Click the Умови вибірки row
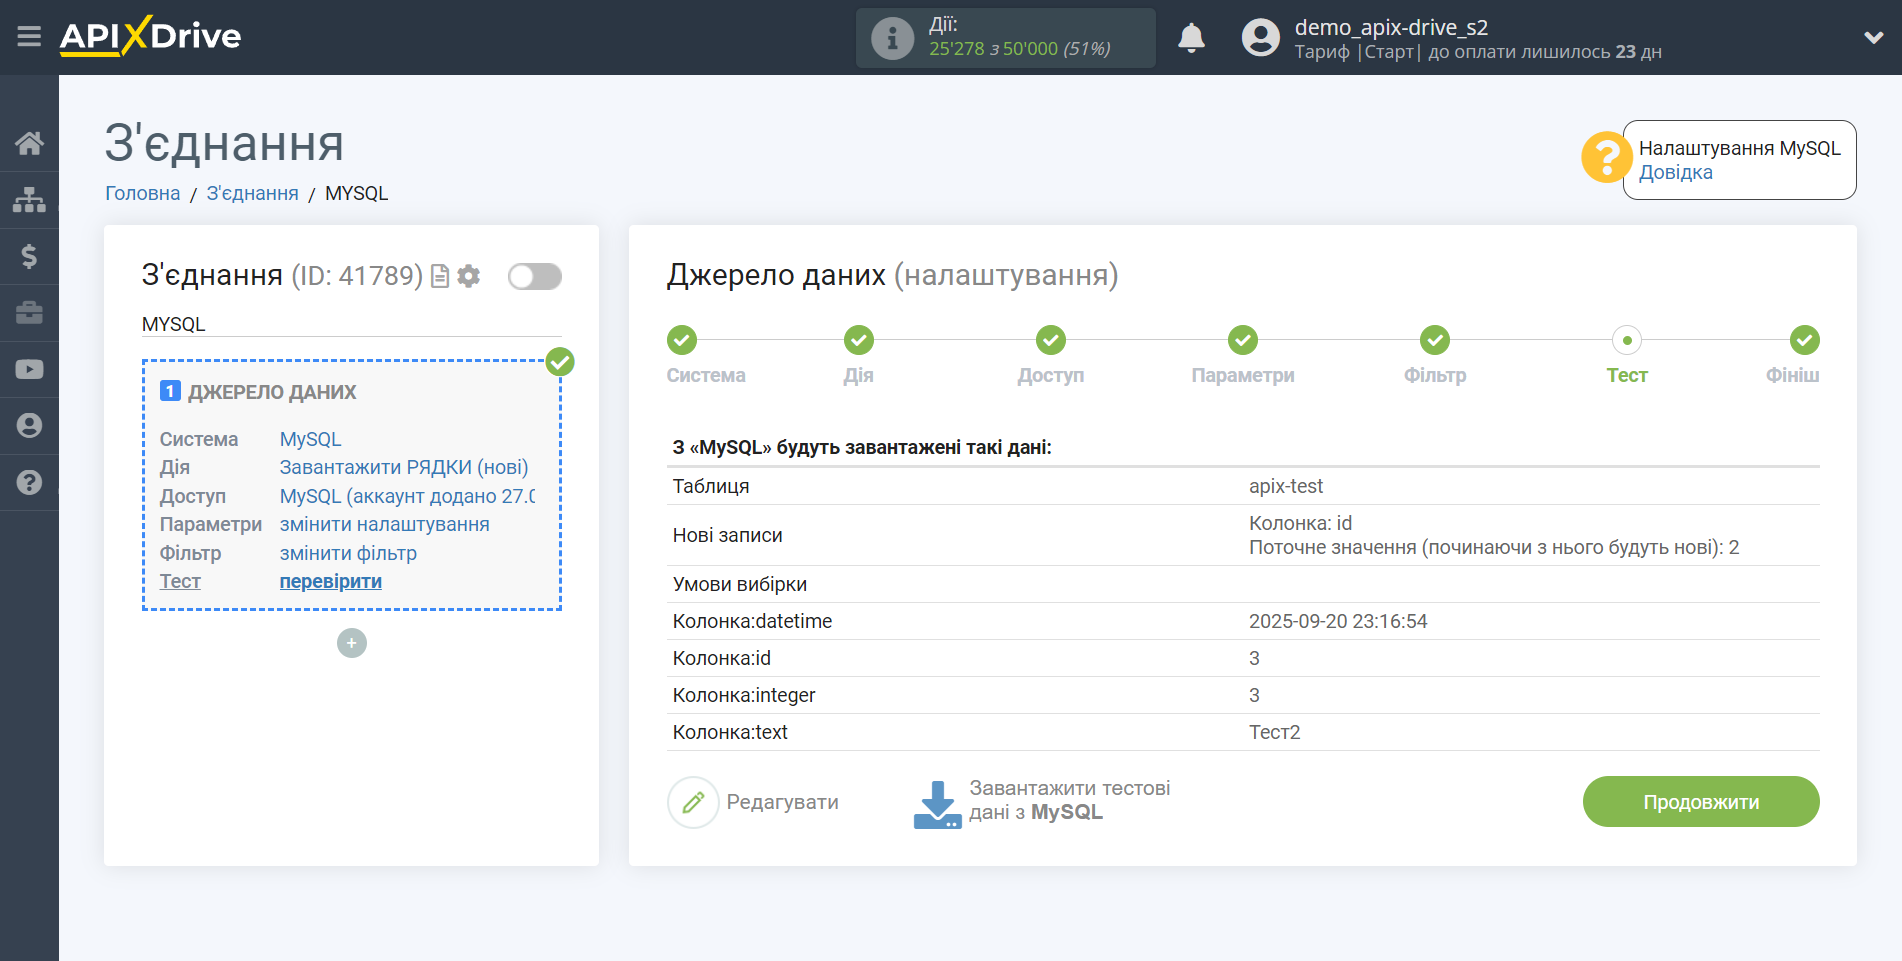1902x961 pixels. tap(1242, 584)
